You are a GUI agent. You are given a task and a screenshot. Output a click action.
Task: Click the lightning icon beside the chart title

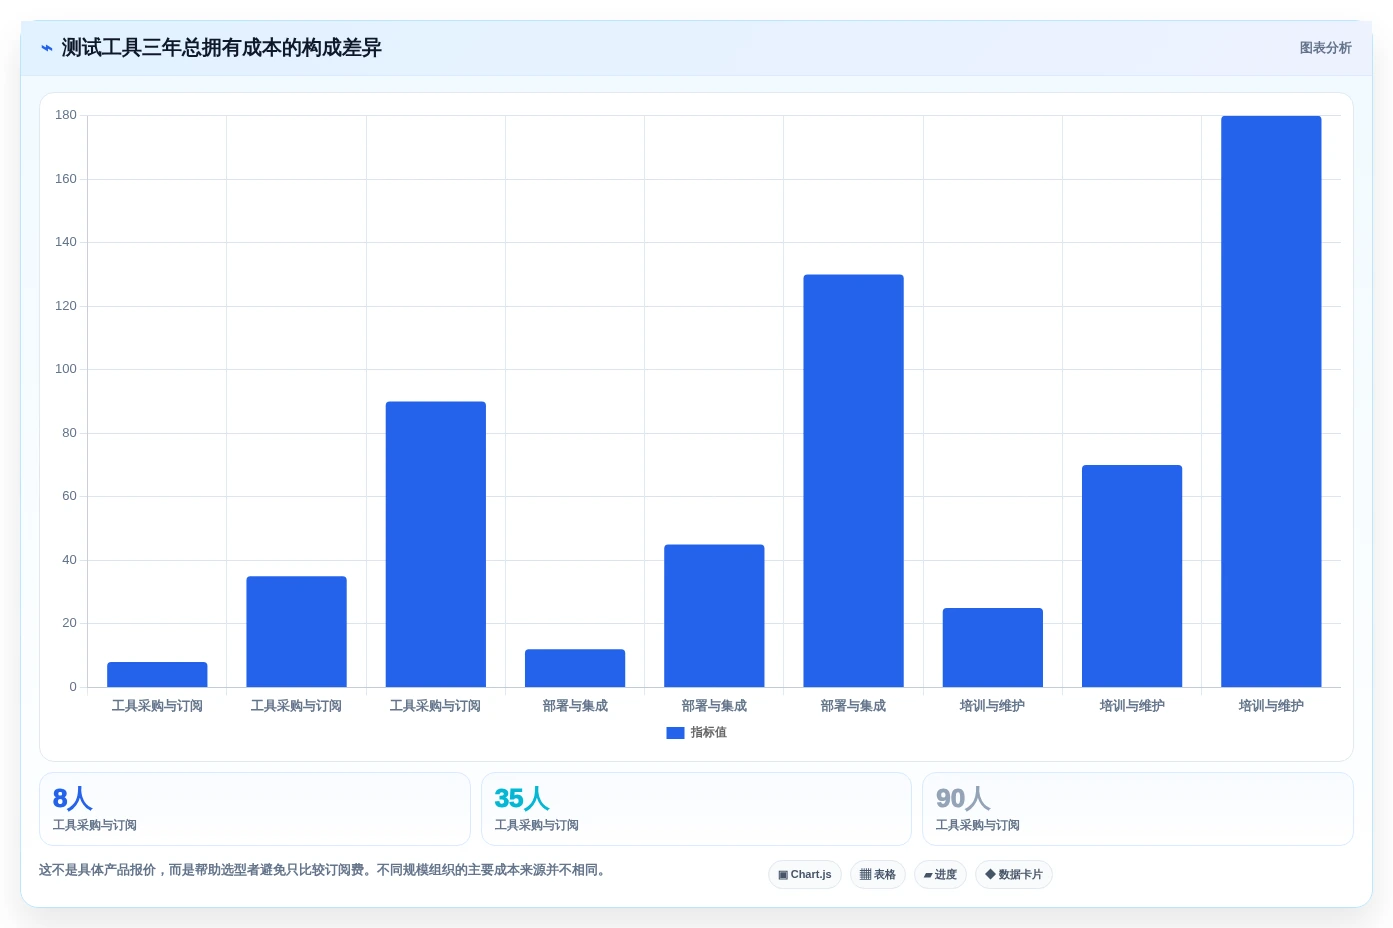[x=46, y=48]
